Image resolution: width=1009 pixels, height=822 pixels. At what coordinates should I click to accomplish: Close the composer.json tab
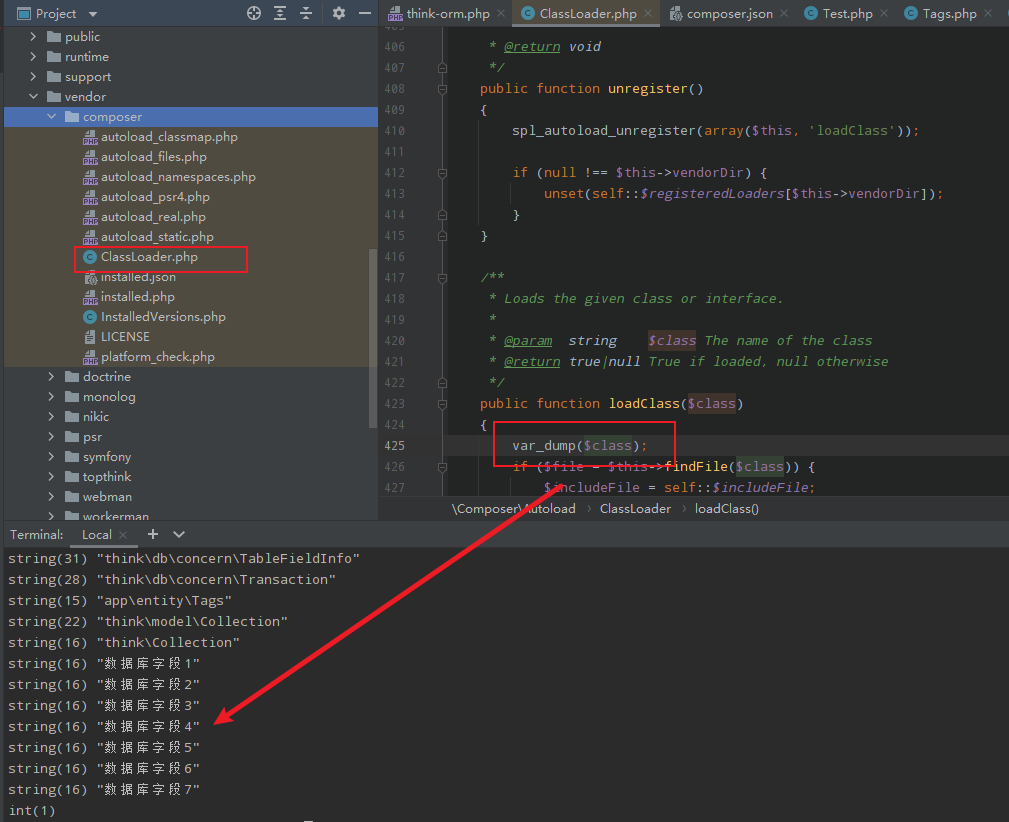[x=784, y=13]
